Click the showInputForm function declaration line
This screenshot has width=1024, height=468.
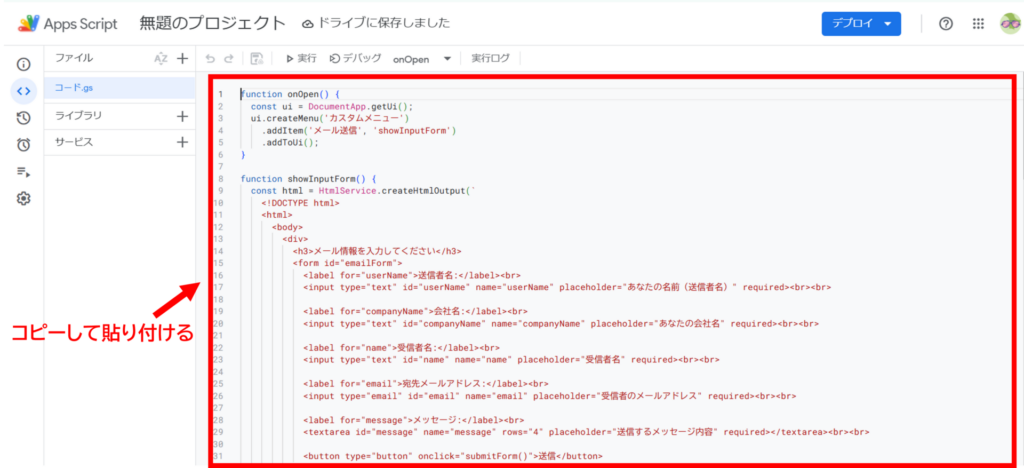(x=309, y=178)
